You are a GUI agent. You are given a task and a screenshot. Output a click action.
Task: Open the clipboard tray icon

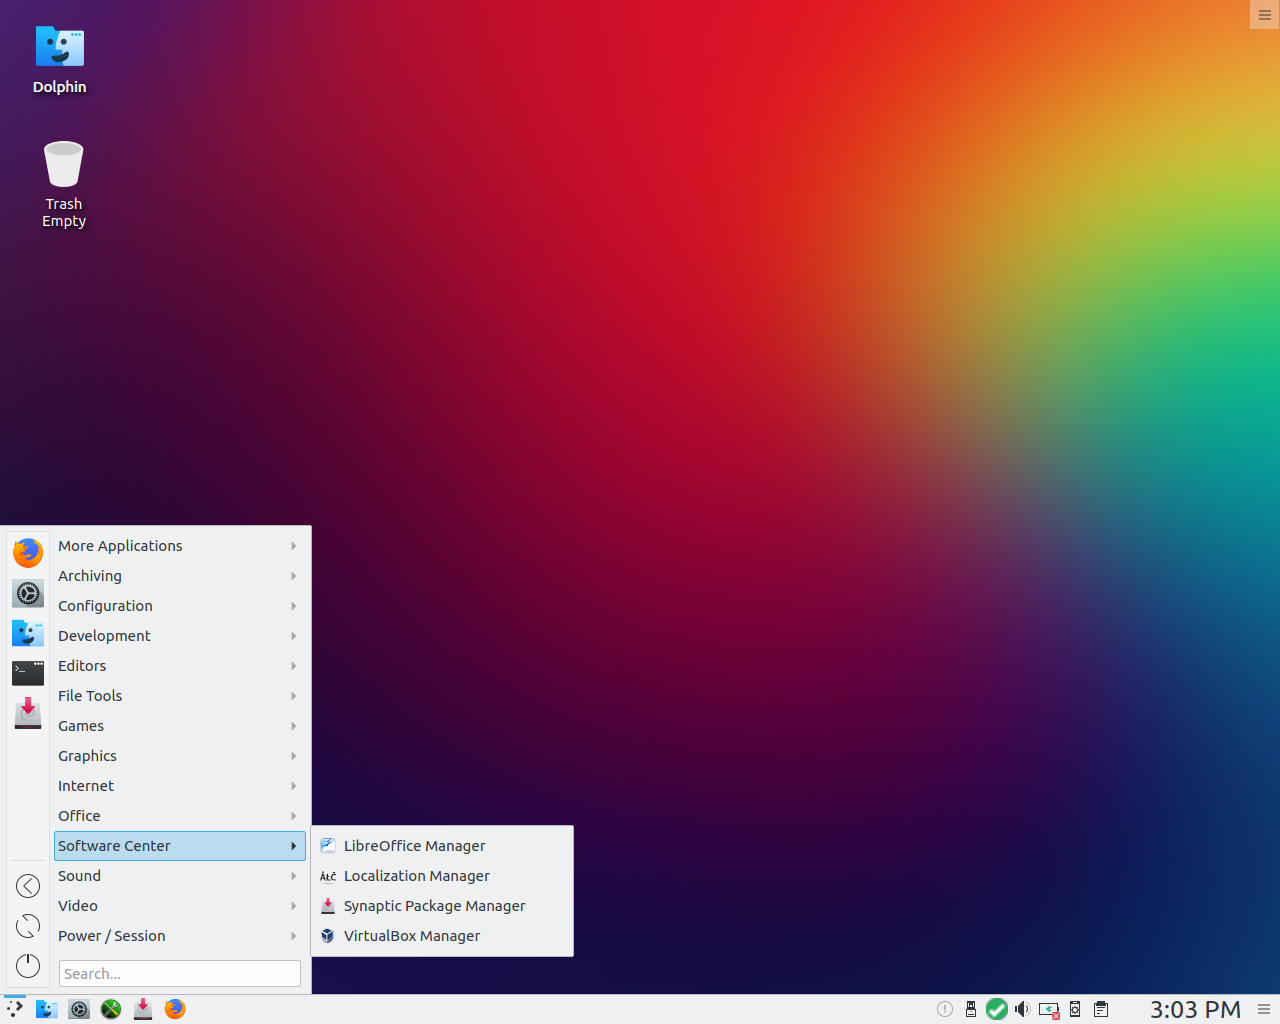click(1101, 1009)
